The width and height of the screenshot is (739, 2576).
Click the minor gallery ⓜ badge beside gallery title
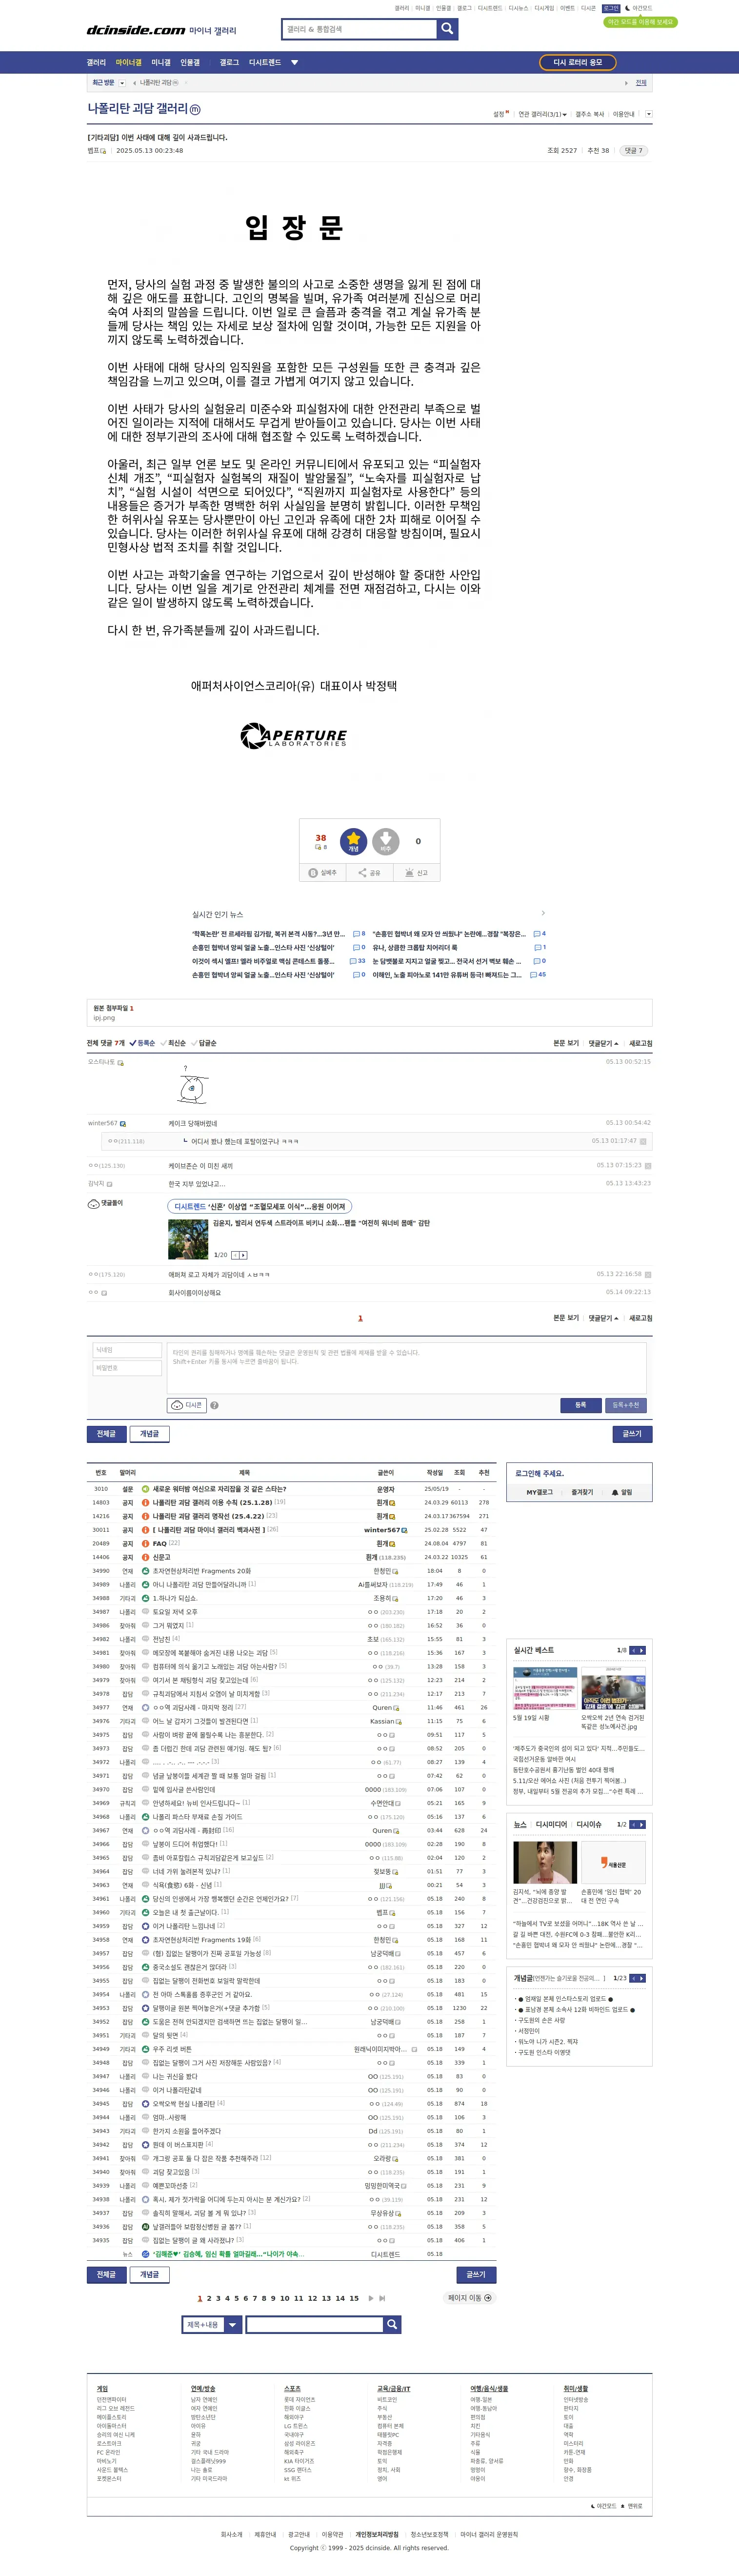tap(195, 109)
